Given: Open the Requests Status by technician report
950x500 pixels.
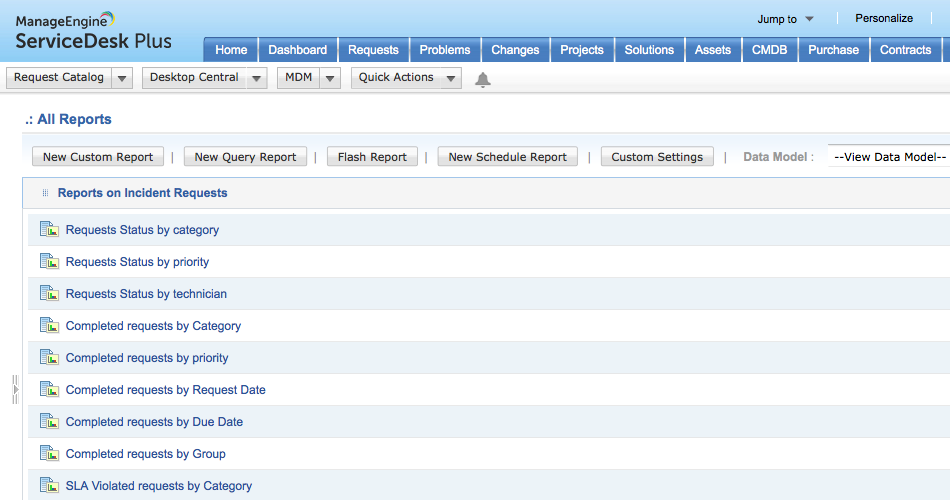Looking at the screenshot, I should 146,294.
